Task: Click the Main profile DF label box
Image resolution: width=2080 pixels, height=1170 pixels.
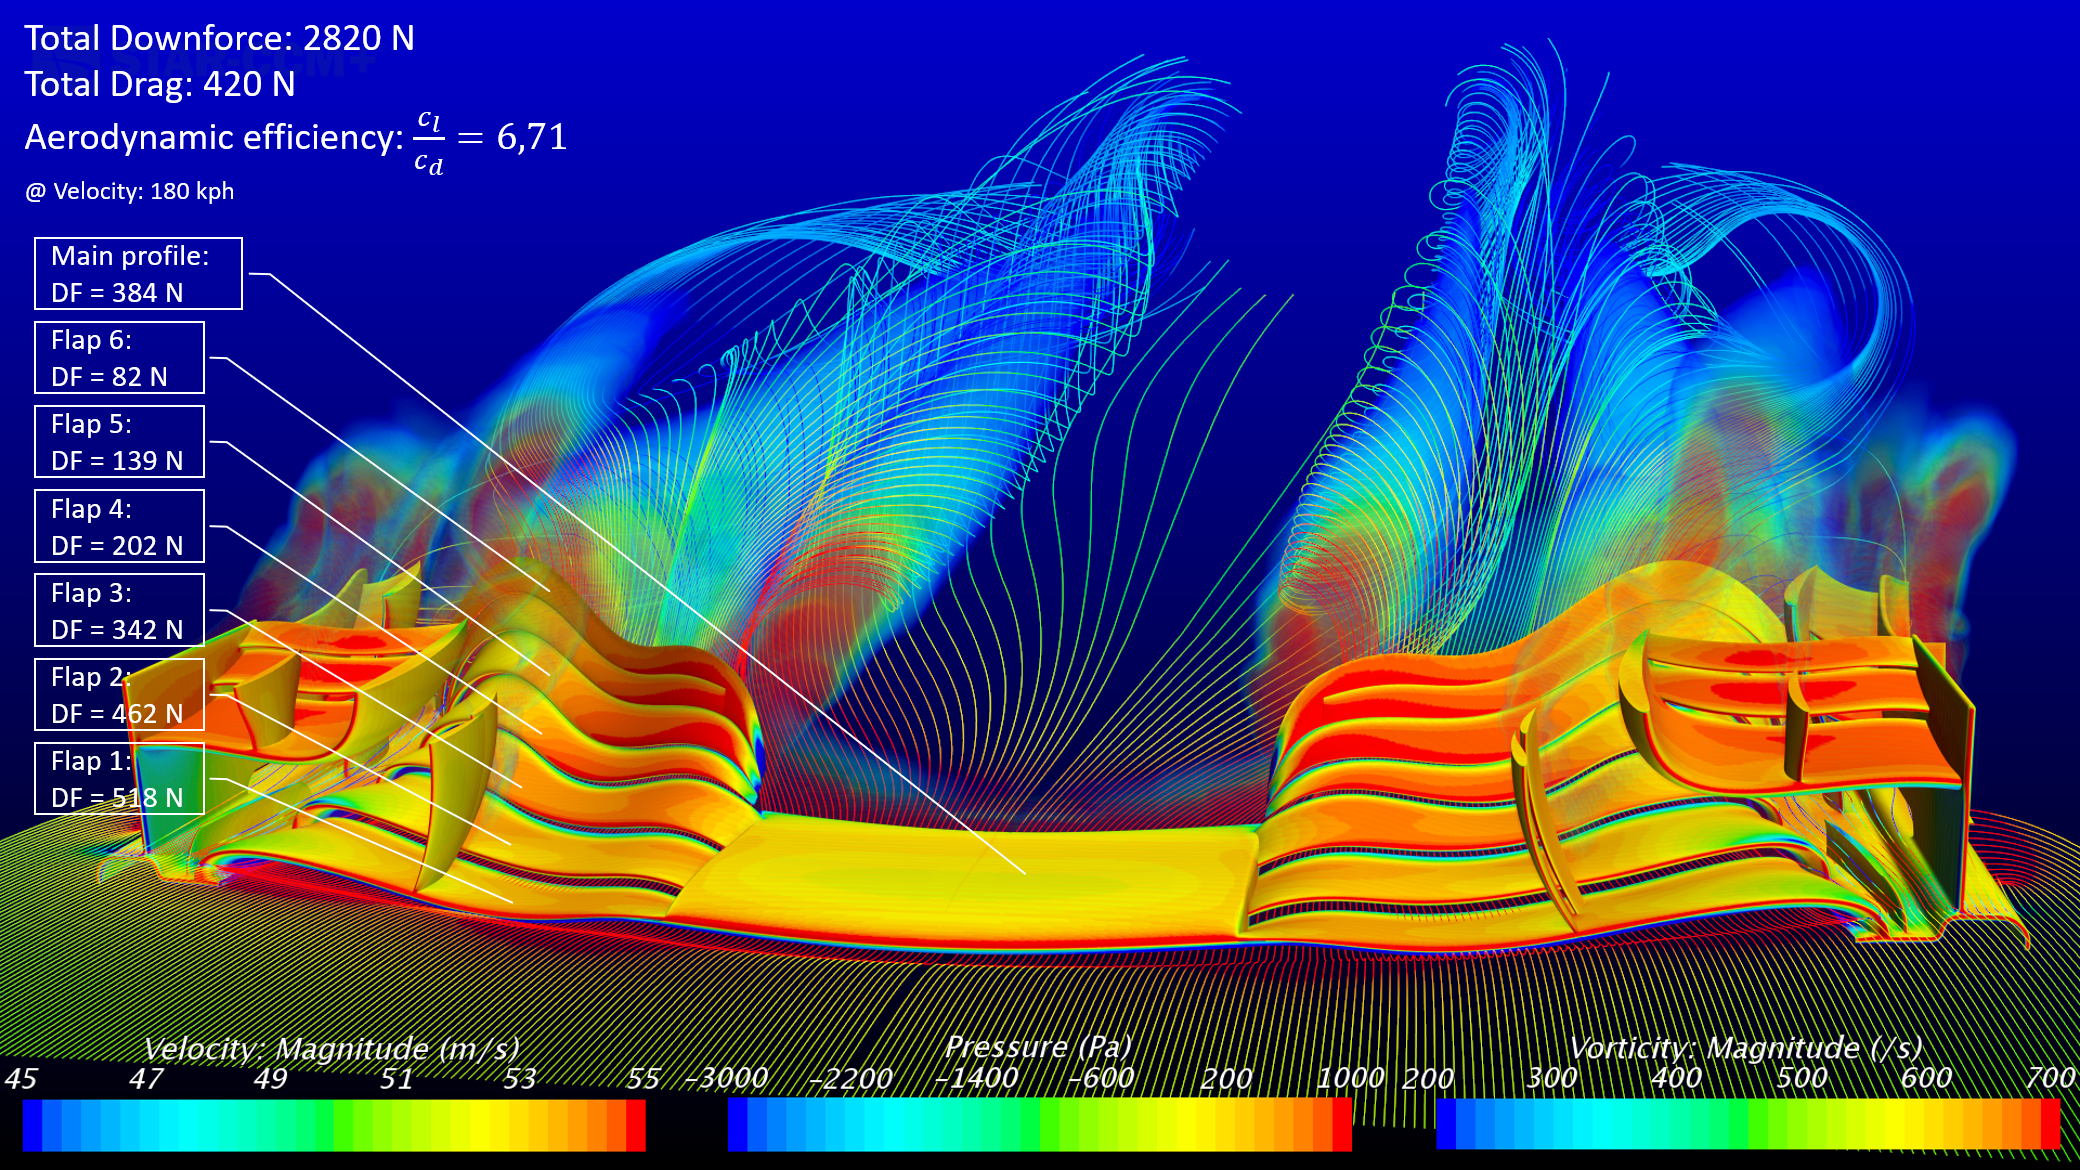Action: click(x=138, y=274)
